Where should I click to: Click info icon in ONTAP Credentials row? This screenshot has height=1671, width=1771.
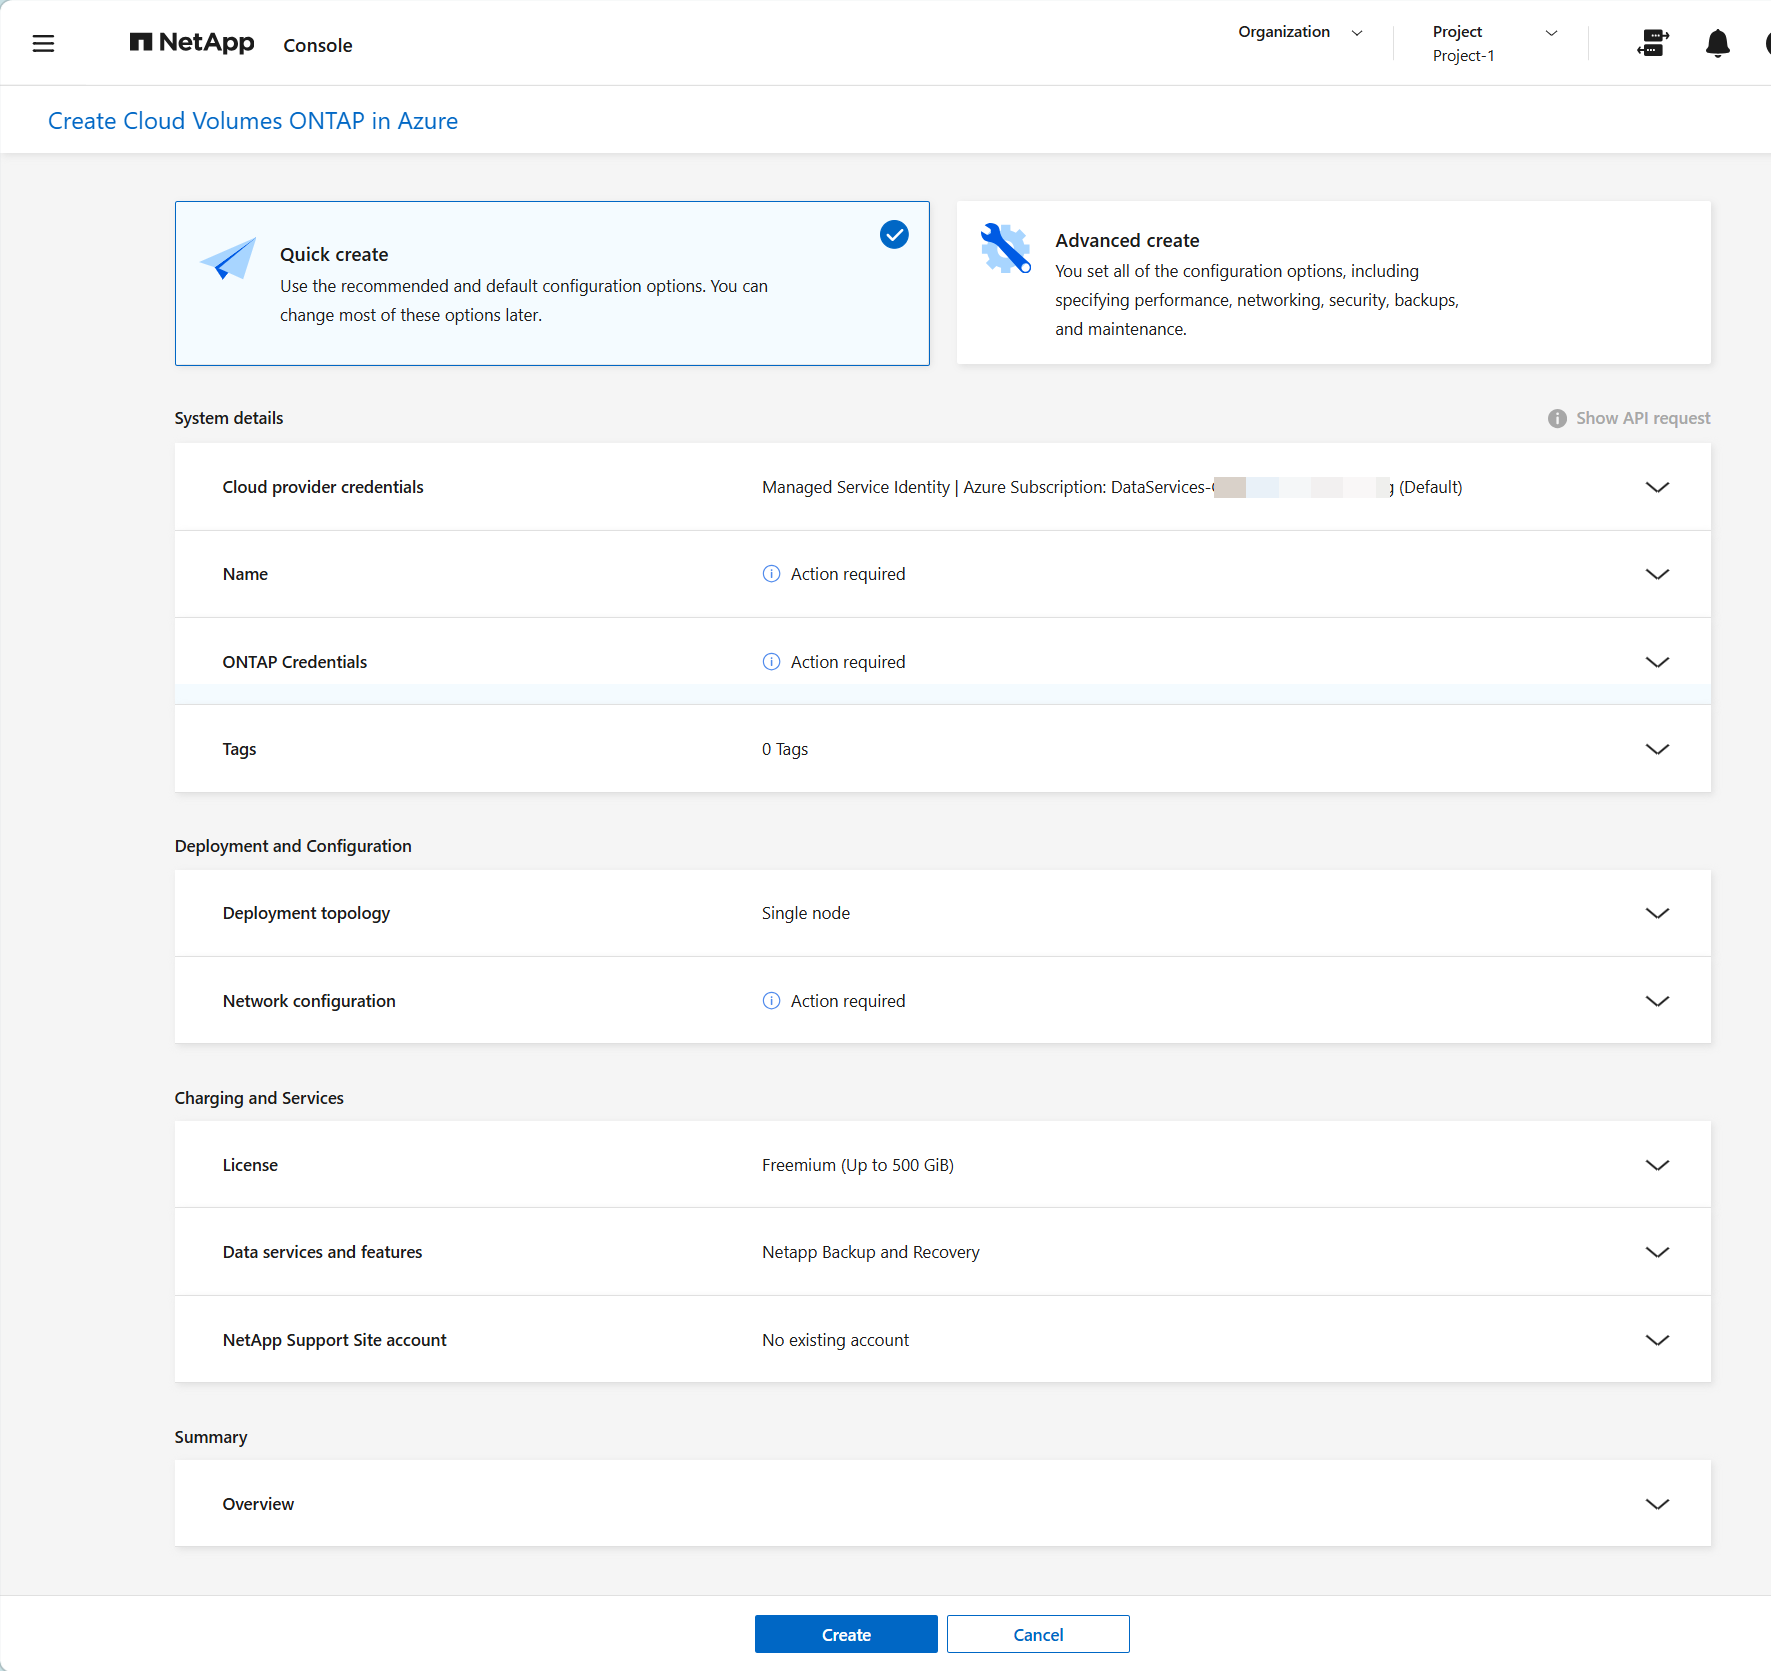(x=771, y=662)
